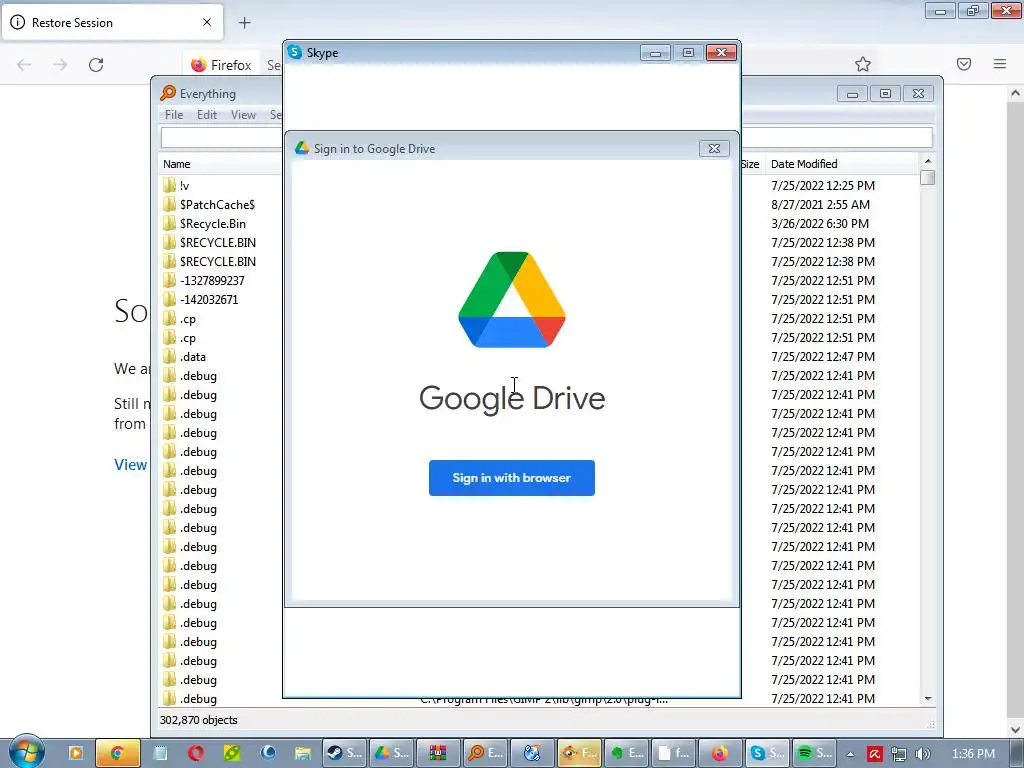The width and height of the screenshot is (1024, 768).
Task: Click the Firefox page scroll up arrow
Action: click(1015, 93)
